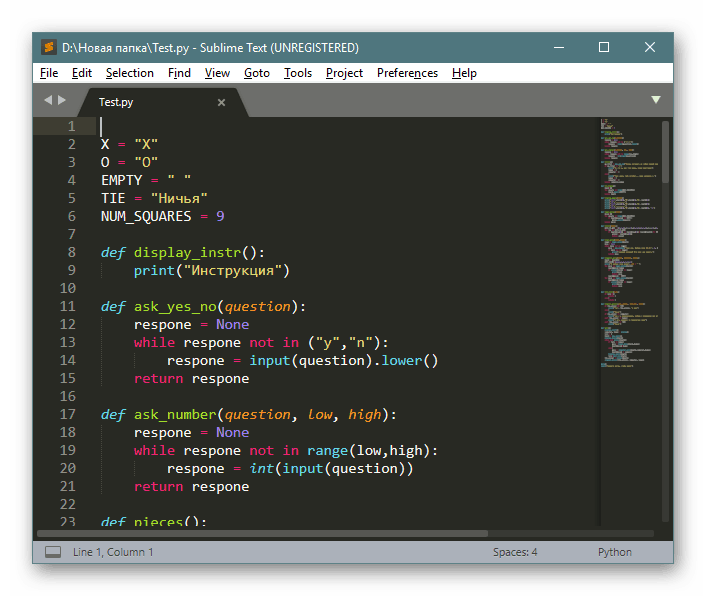Open the Preferences menu
This screenshot has height=596, width=706.
coord(407,73)
